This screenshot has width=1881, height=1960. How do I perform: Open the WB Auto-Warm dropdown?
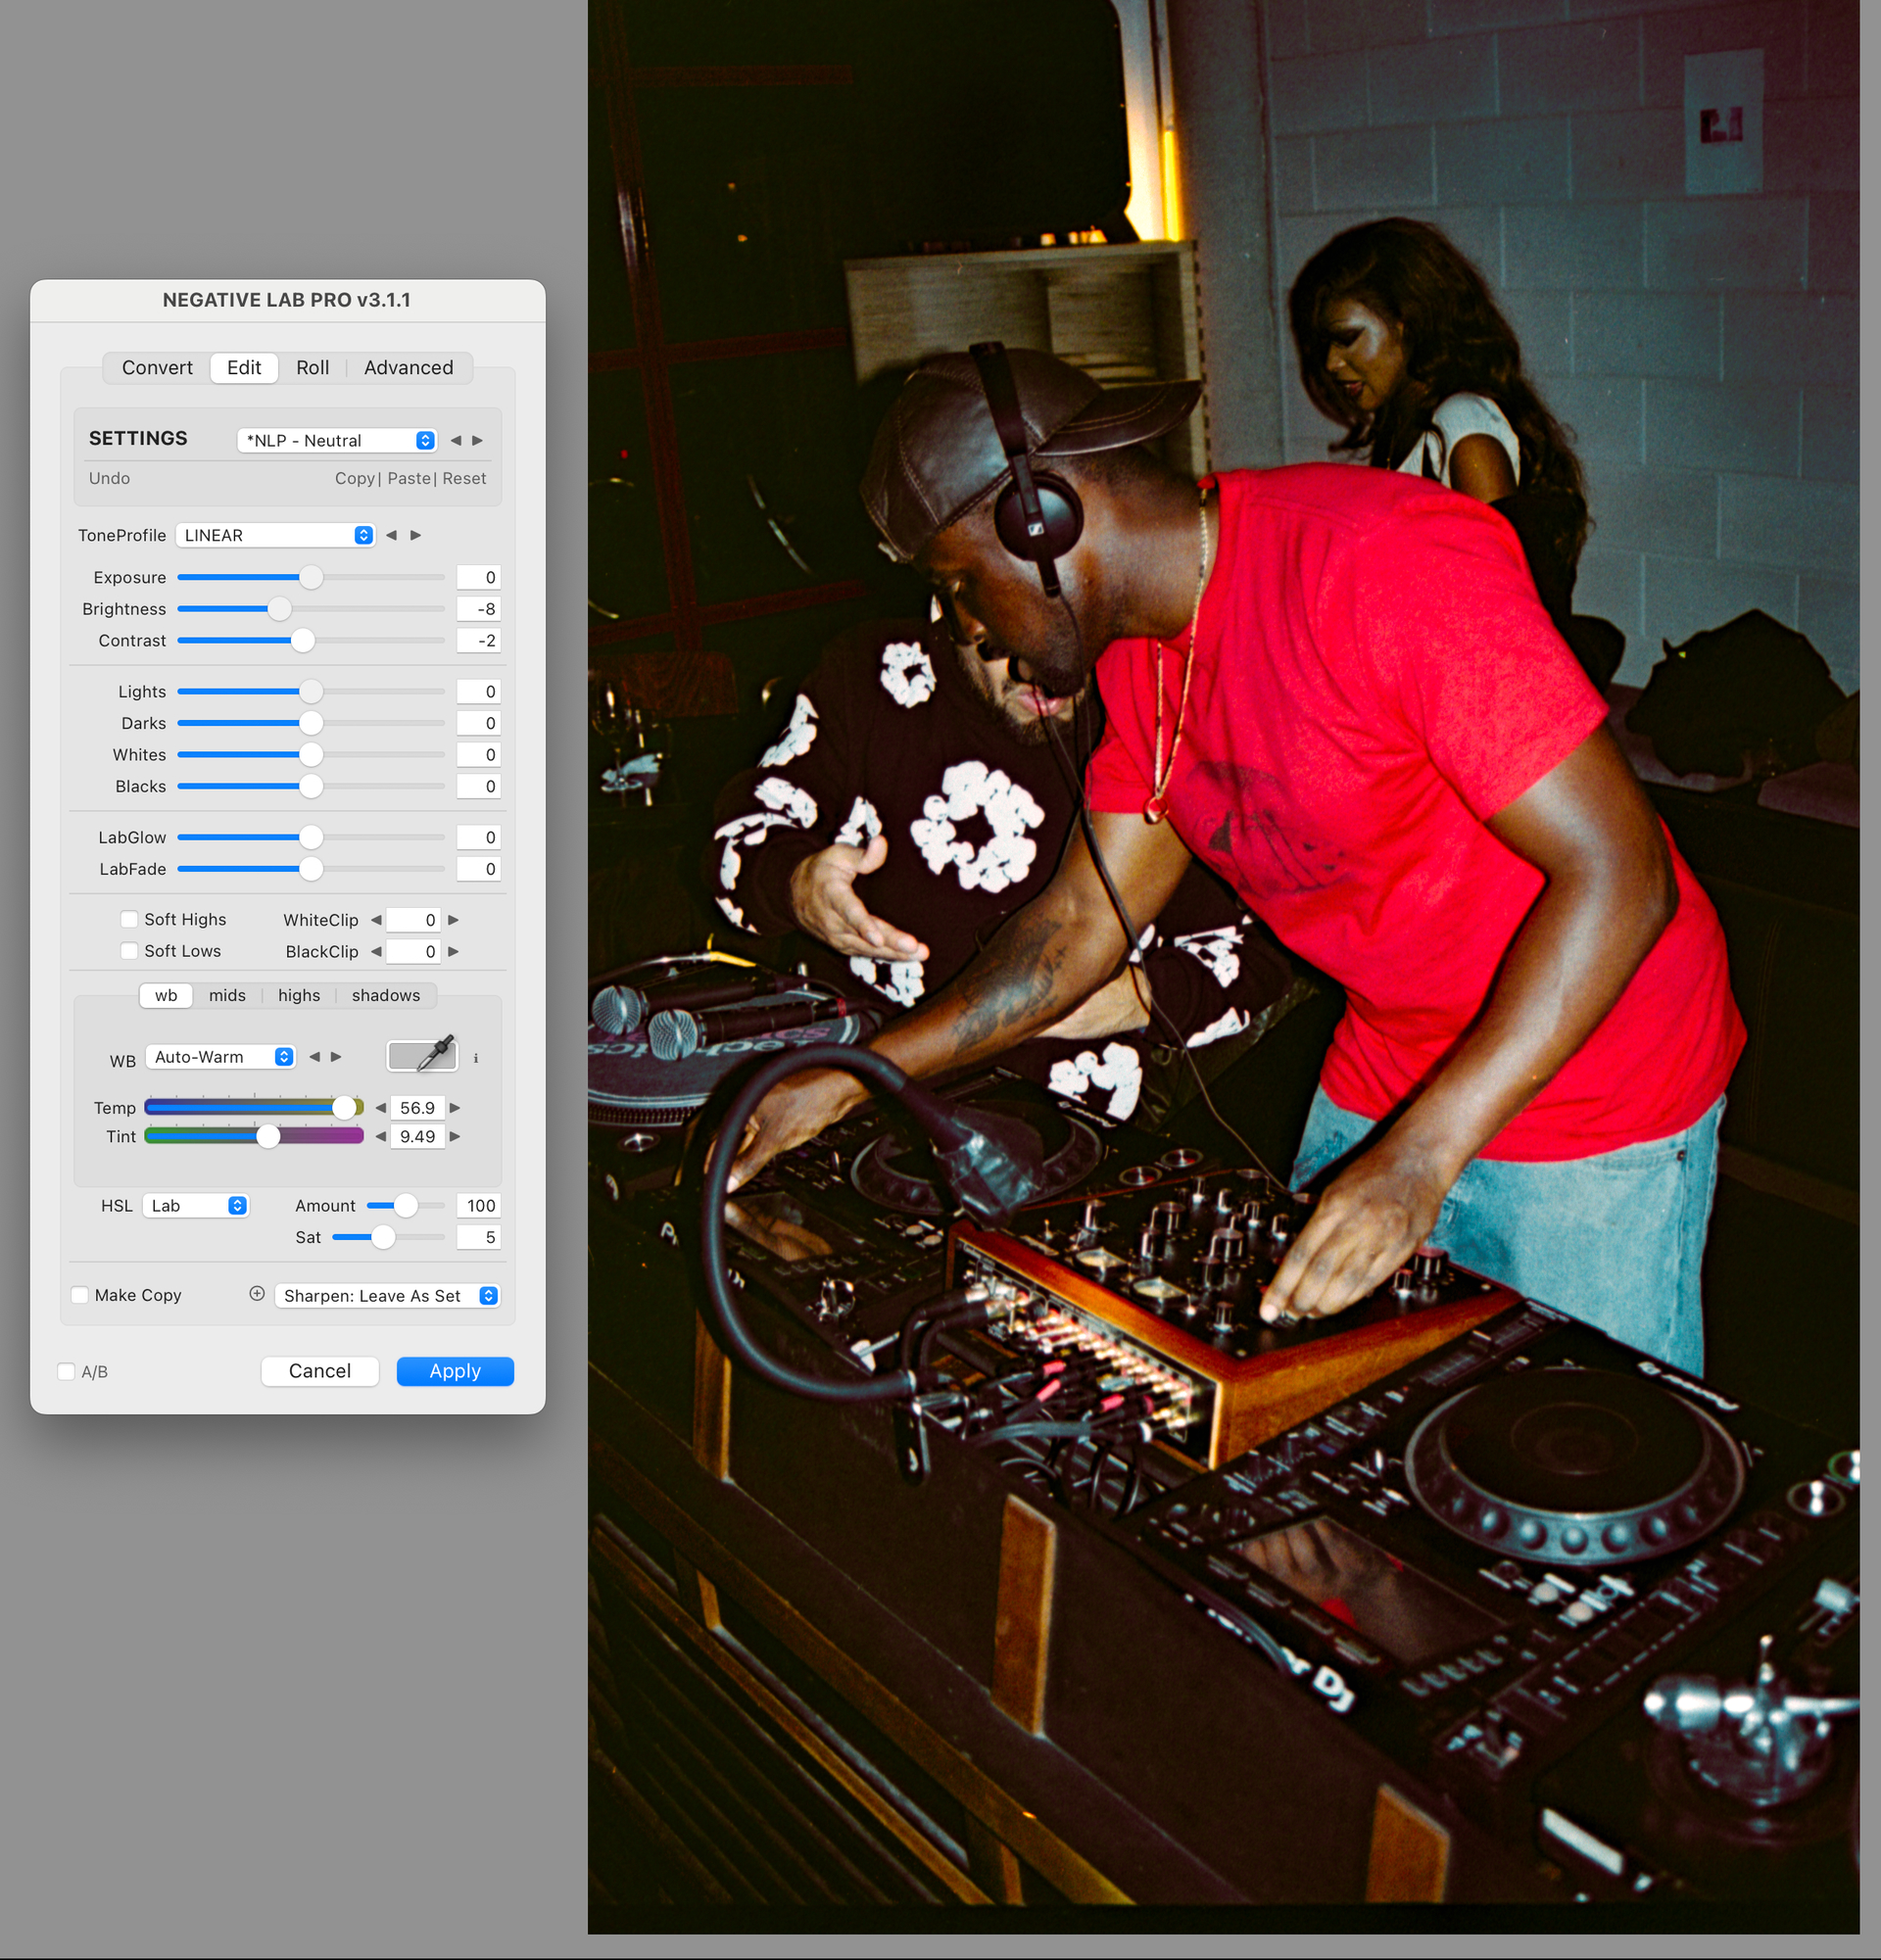coord(220,1057)
